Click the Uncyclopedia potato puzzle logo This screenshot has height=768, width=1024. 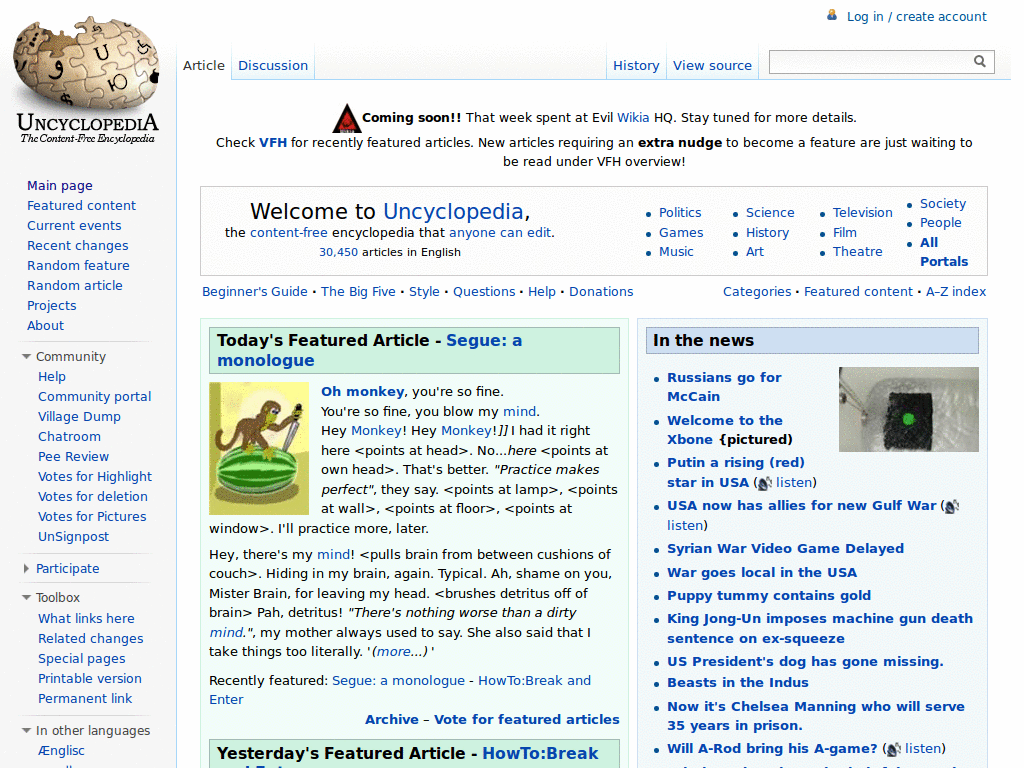pyautogui.click(x=87, y=80)
